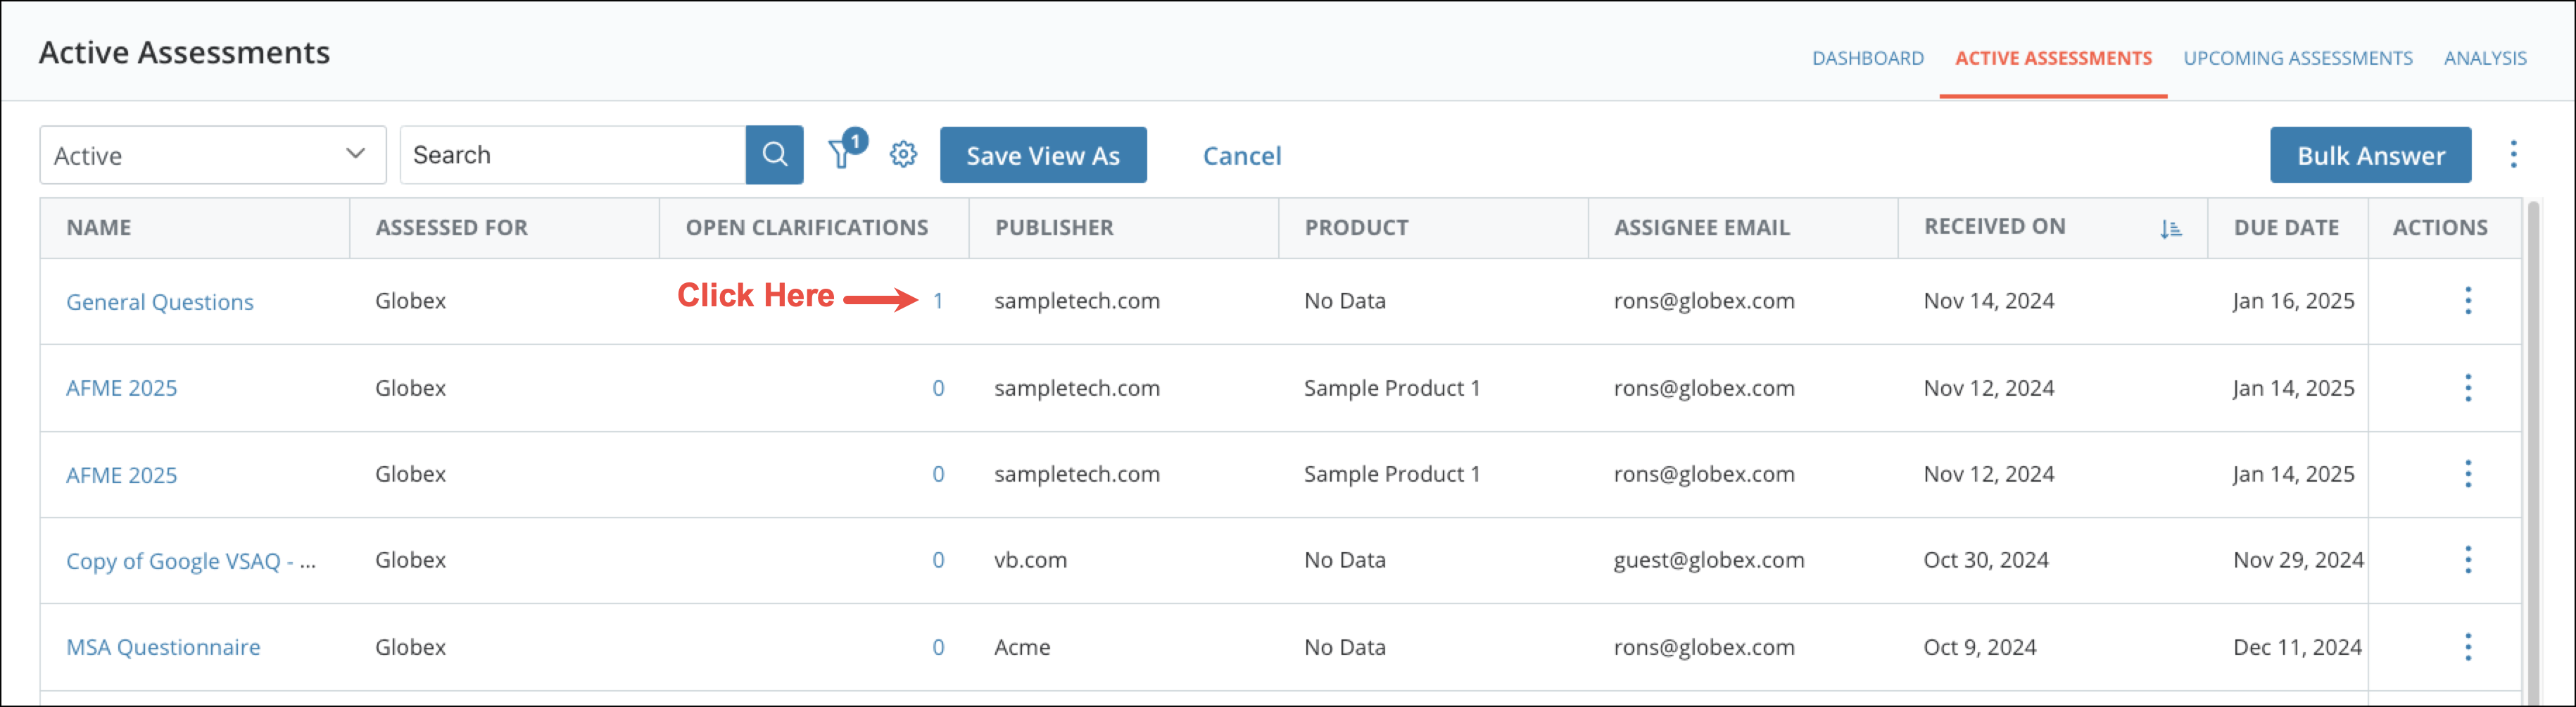This screenshot has width=2576, height=707.
Task: Open actions menu for General Questions row
Action: [x=2467, y=301]
